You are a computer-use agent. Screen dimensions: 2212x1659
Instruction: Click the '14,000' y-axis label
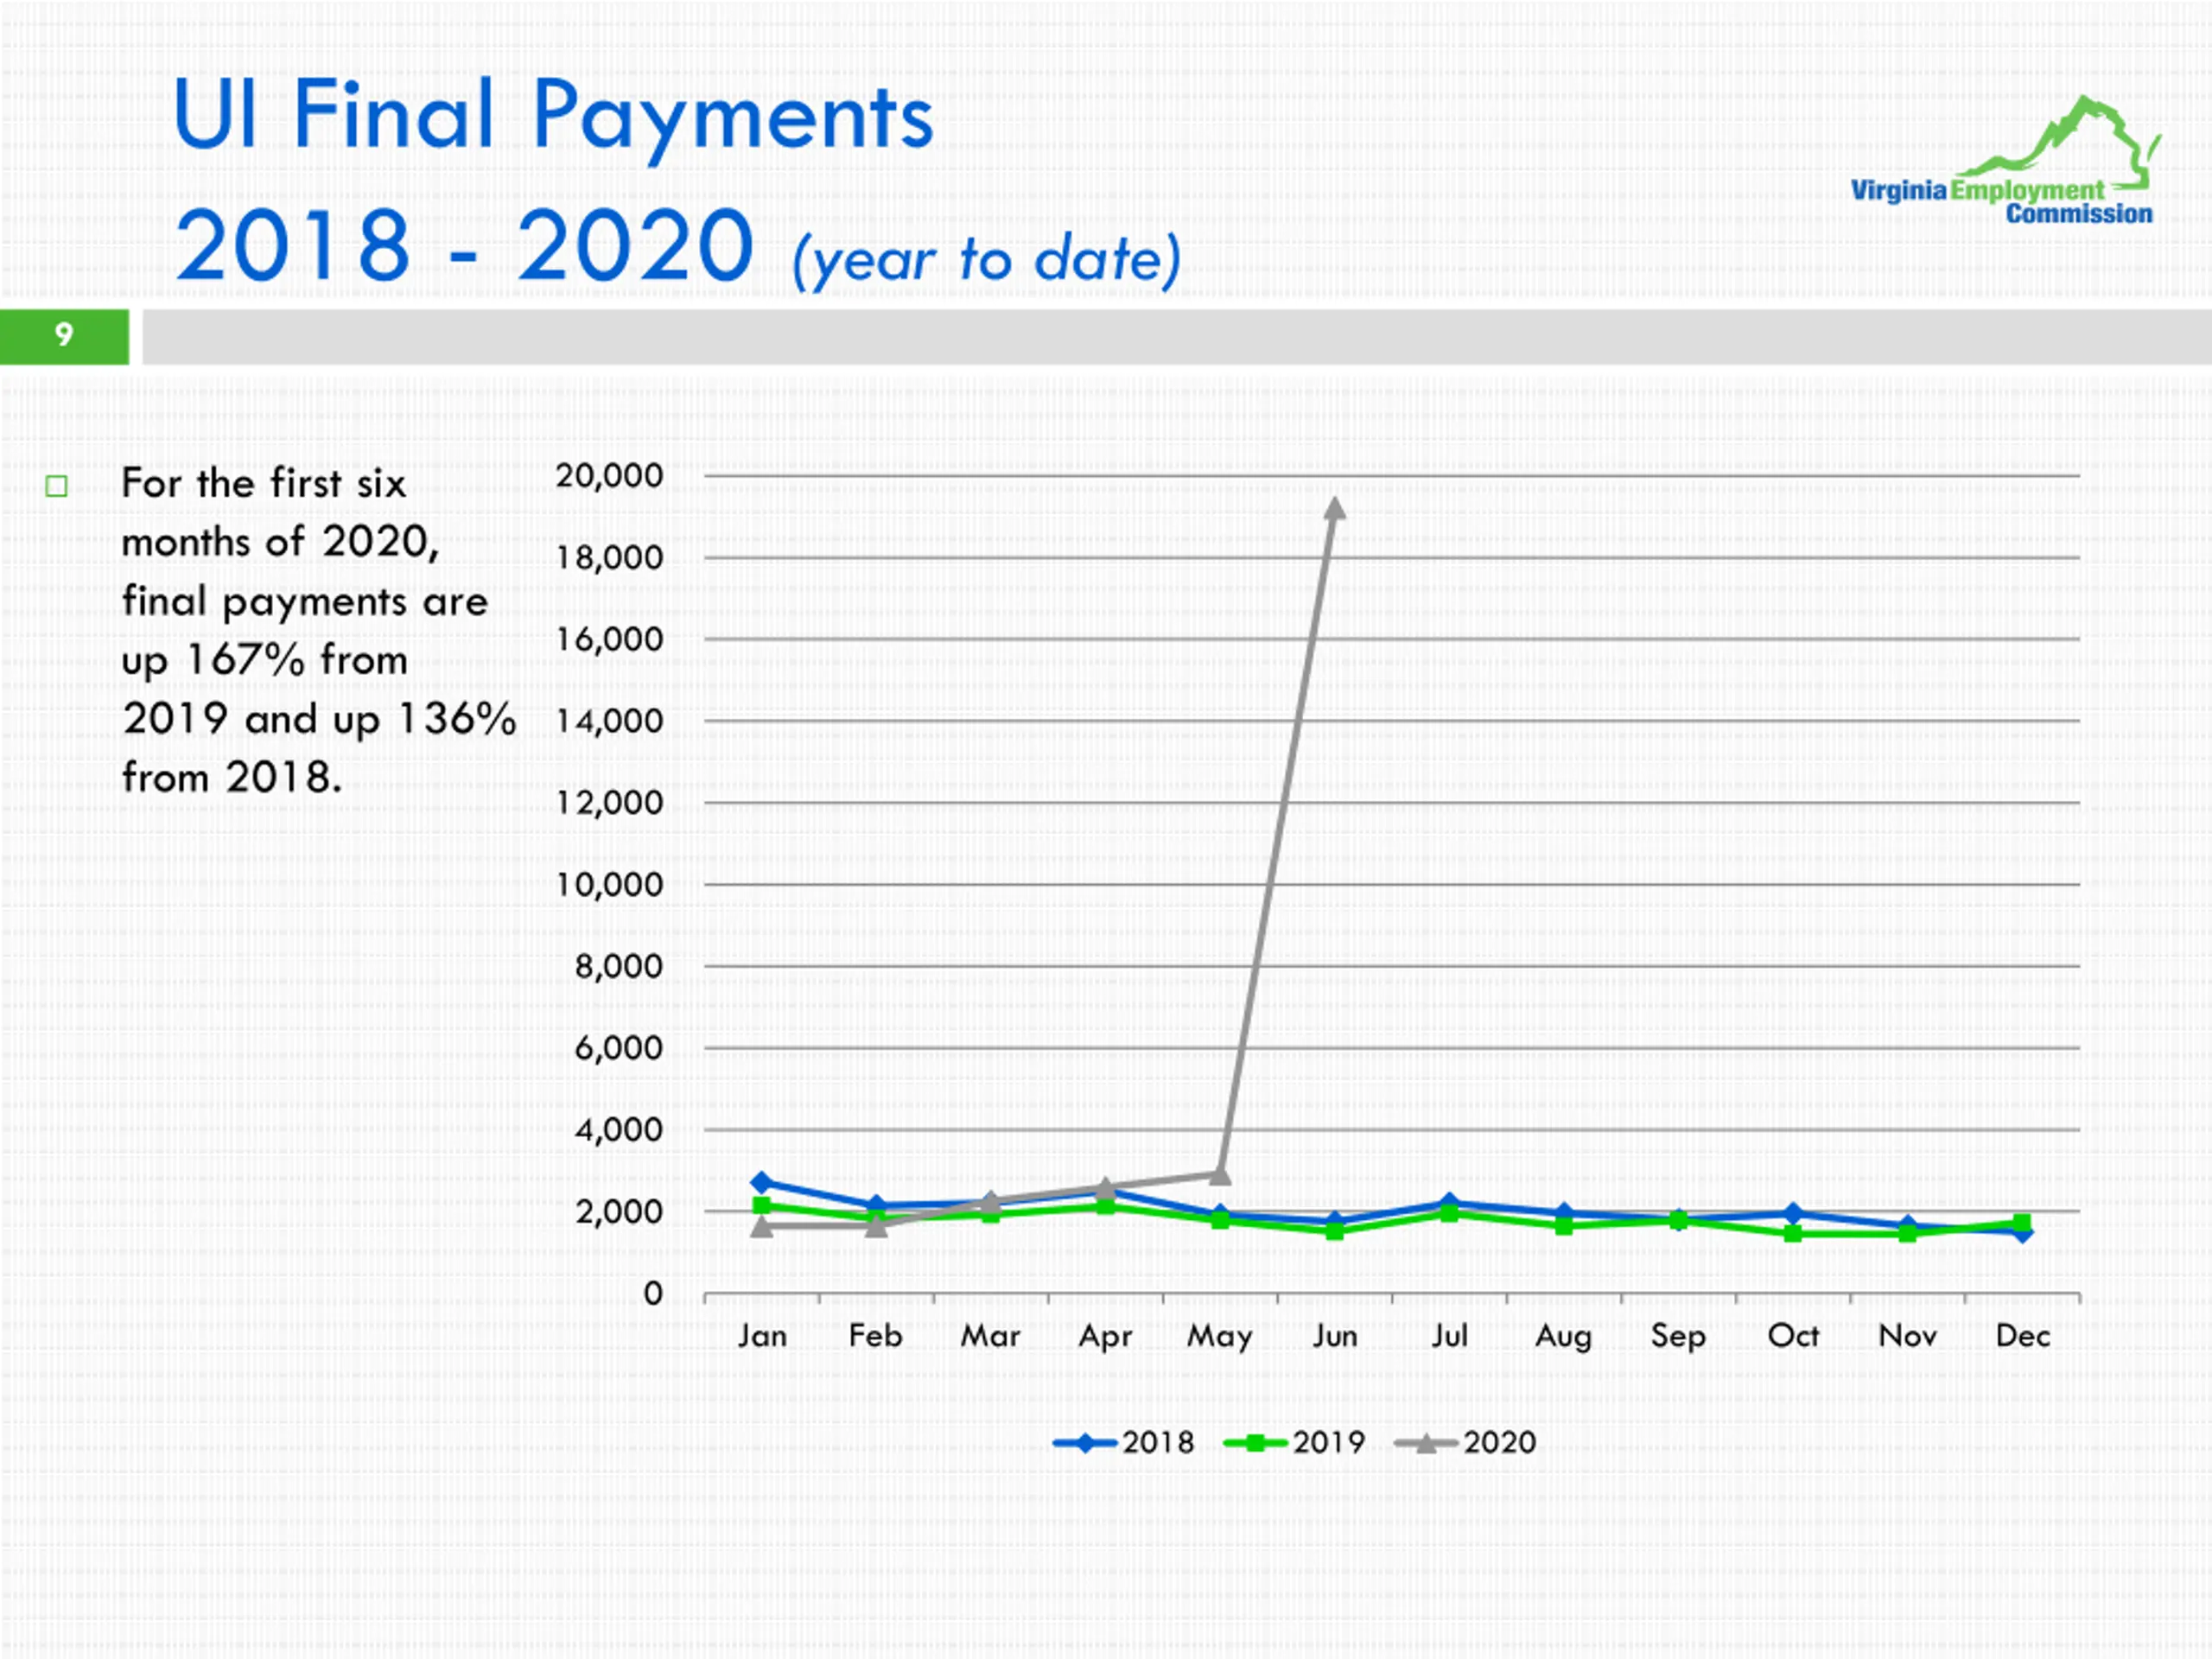click(x=609, y=721)
